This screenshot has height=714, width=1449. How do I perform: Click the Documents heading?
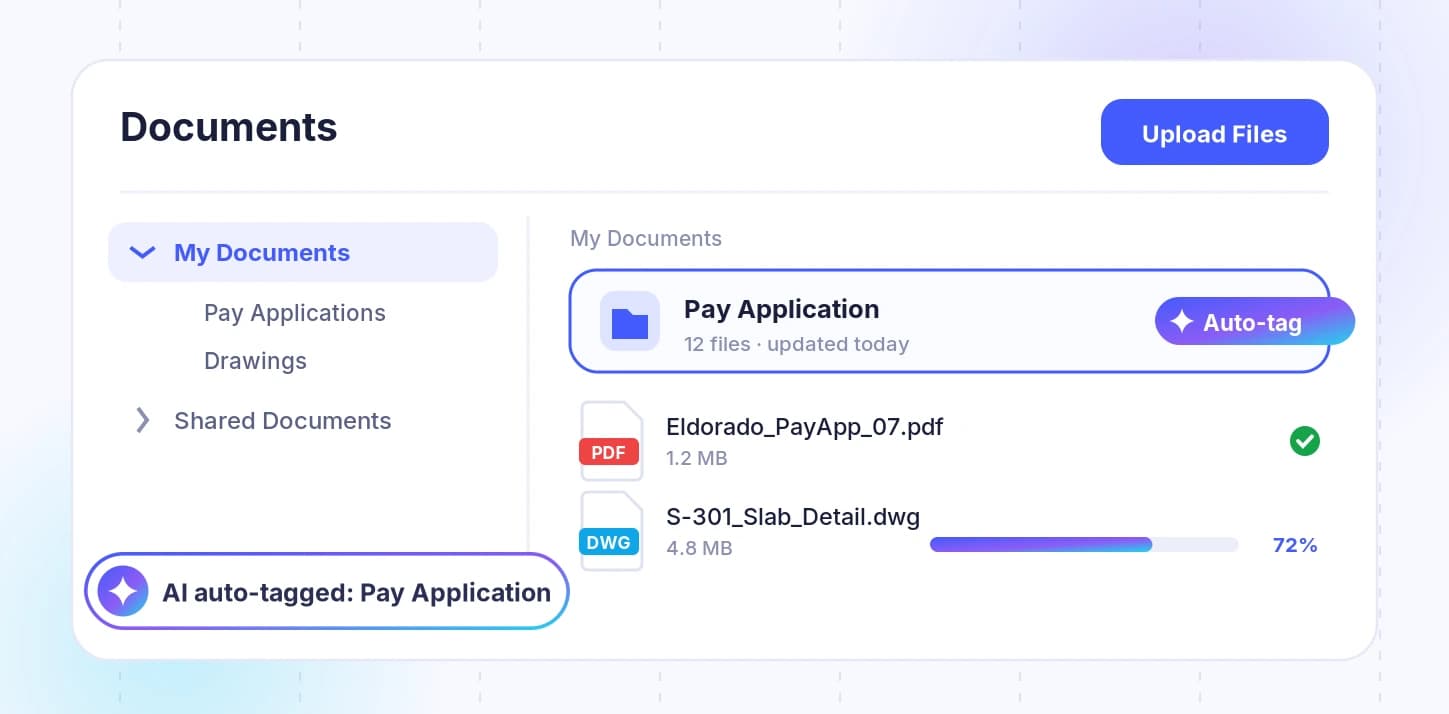[x=229, y=127]
